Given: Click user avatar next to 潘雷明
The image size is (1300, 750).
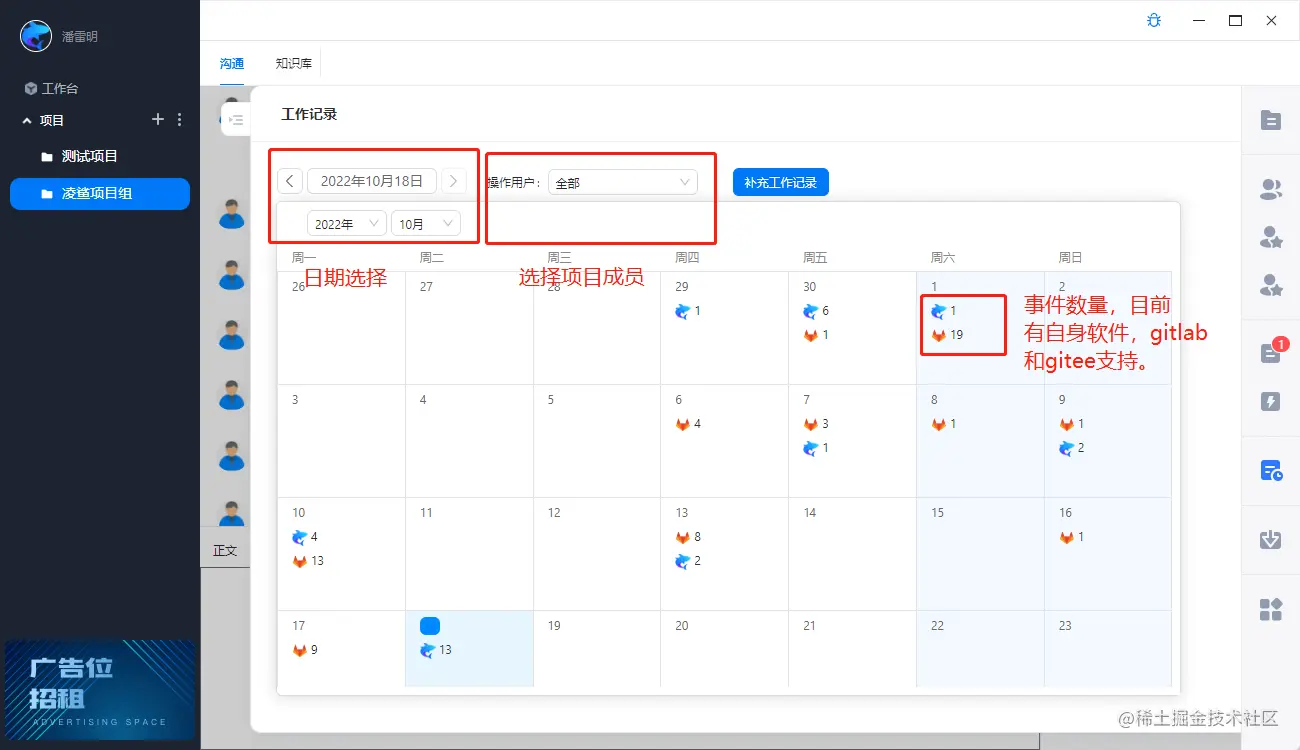Looking at the screenshot, I should [36, 36].
